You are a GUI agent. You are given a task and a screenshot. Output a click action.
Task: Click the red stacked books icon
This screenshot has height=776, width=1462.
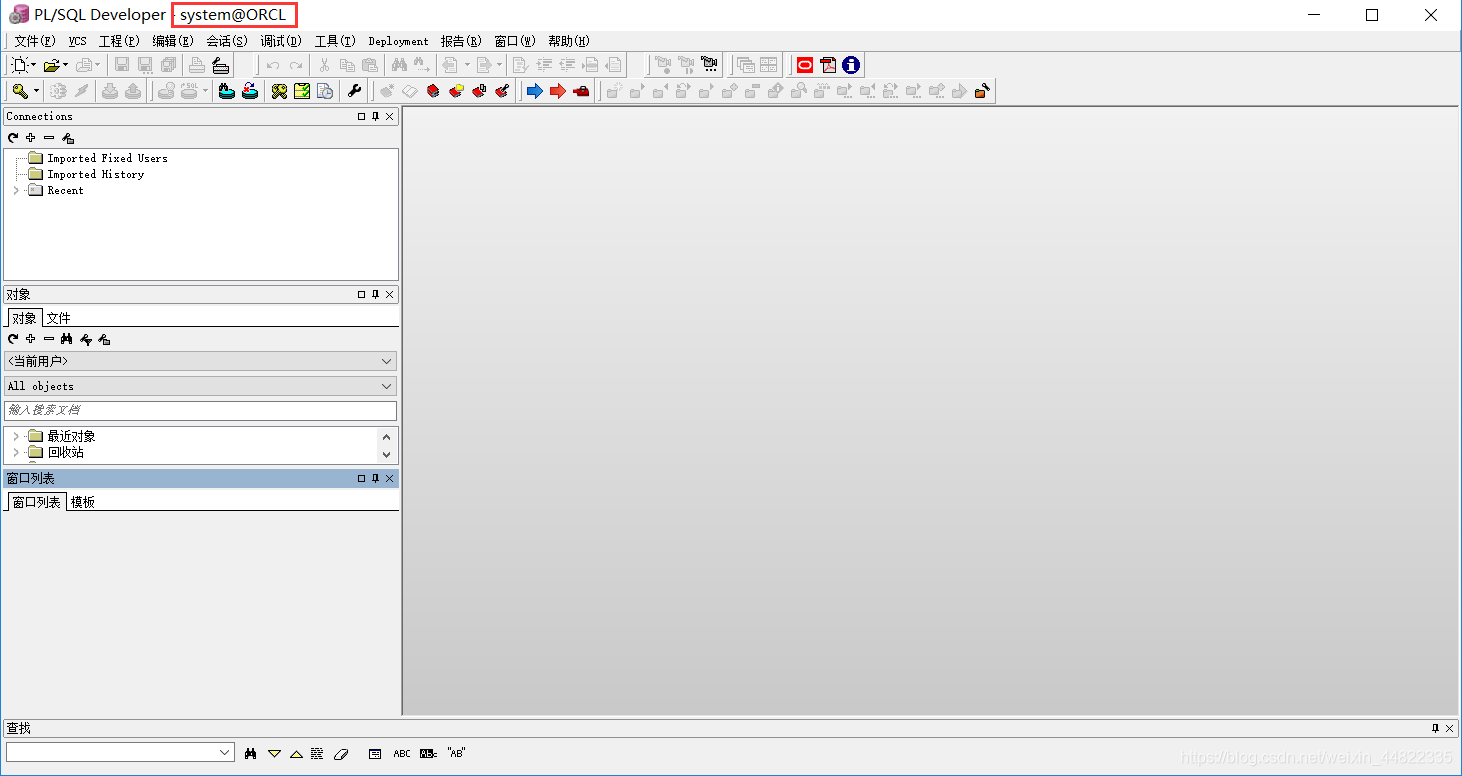click(x=433, y=91)
